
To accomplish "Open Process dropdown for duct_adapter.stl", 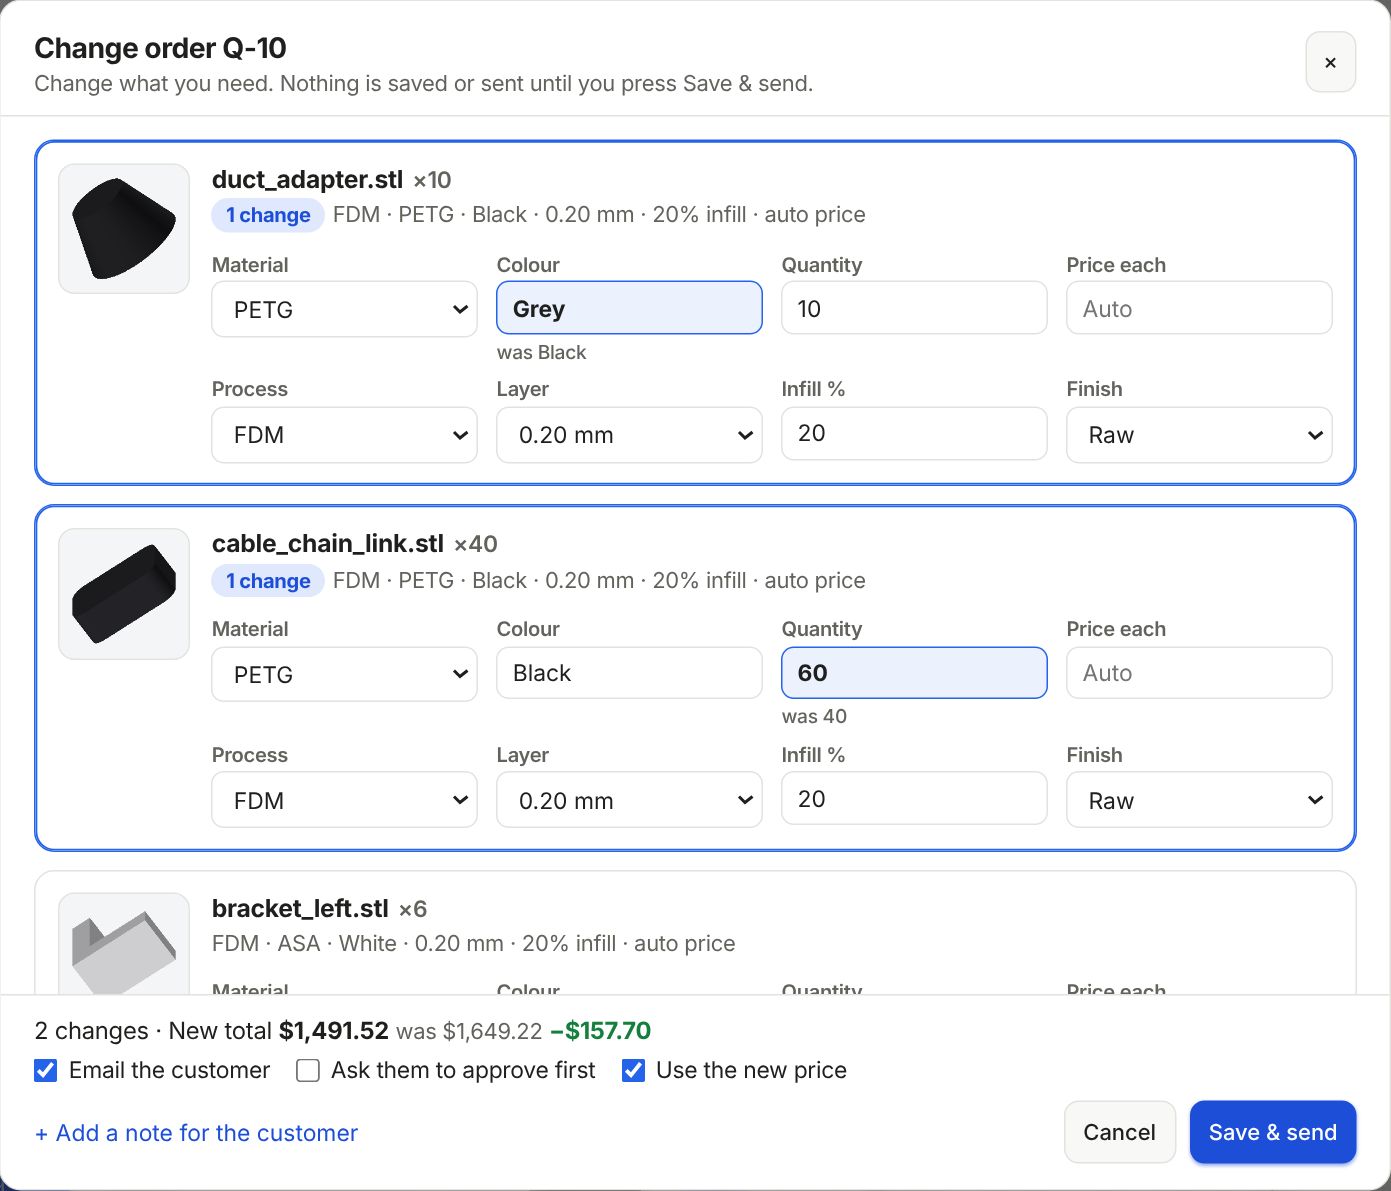I will (x=344, y=435).
